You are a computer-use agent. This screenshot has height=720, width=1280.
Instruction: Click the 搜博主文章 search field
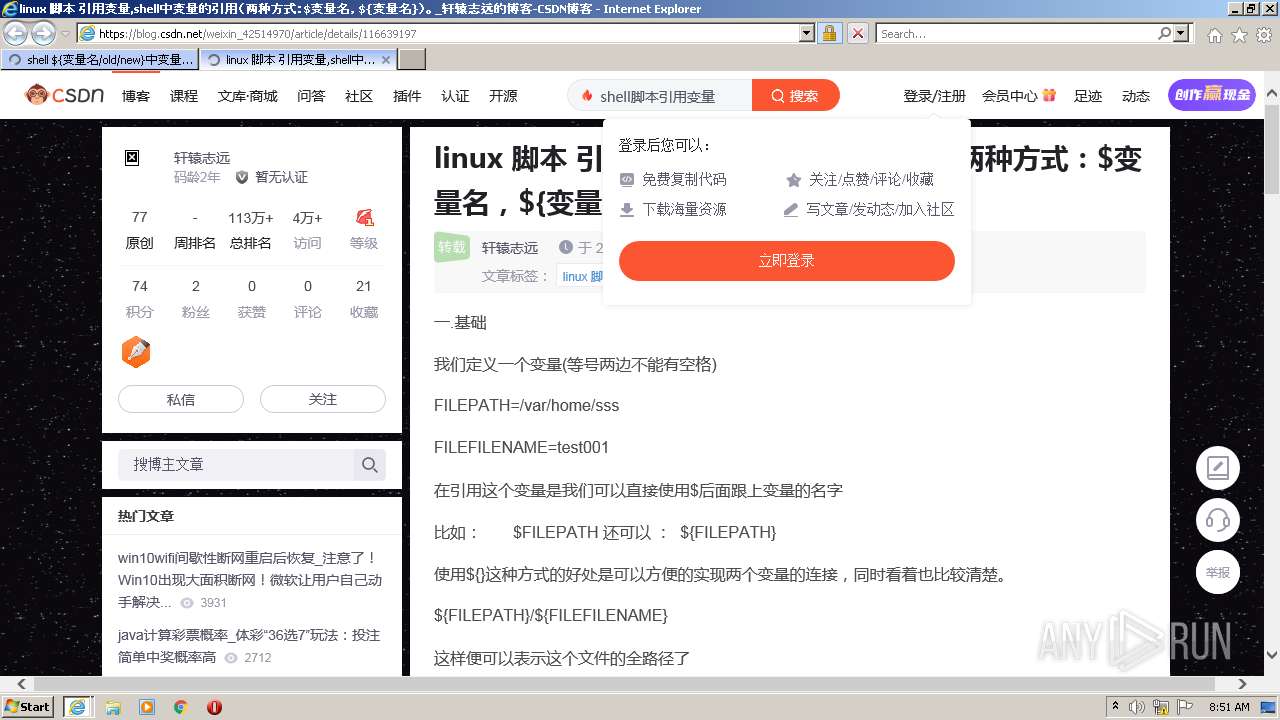point(236,464)
